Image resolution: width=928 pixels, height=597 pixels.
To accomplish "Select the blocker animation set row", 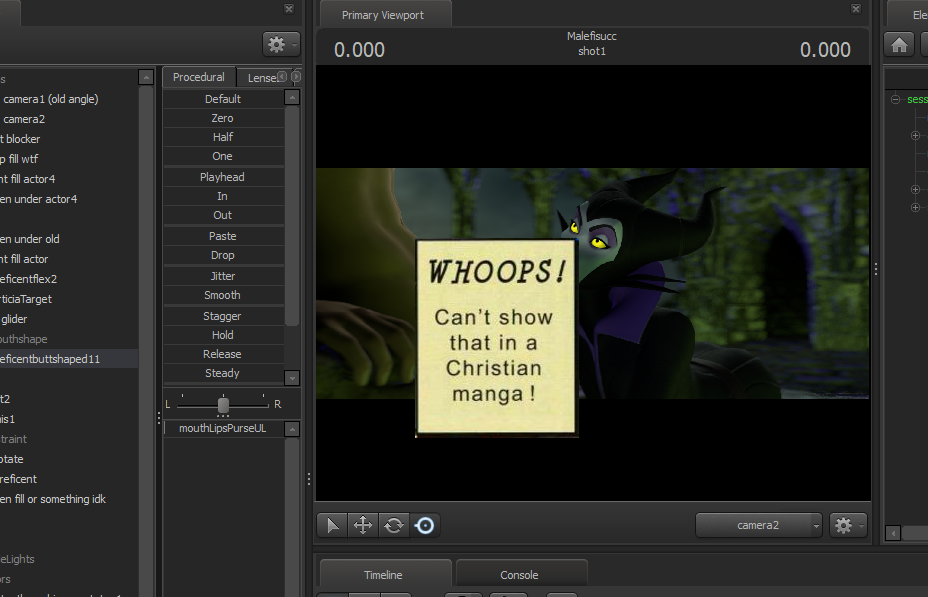I will (69, 139).
